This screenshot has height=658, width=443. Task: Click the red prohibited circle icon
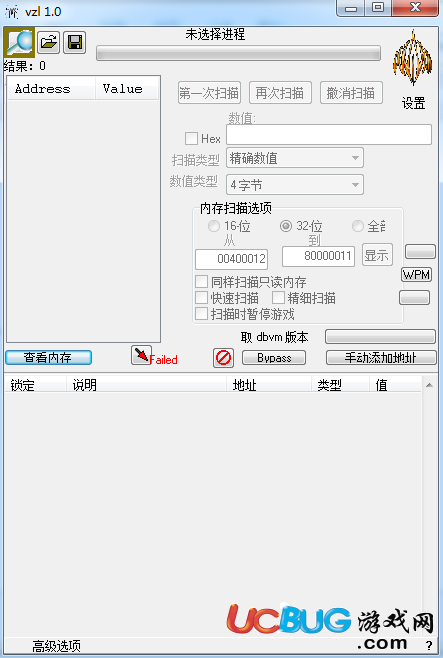pos(223,358)
